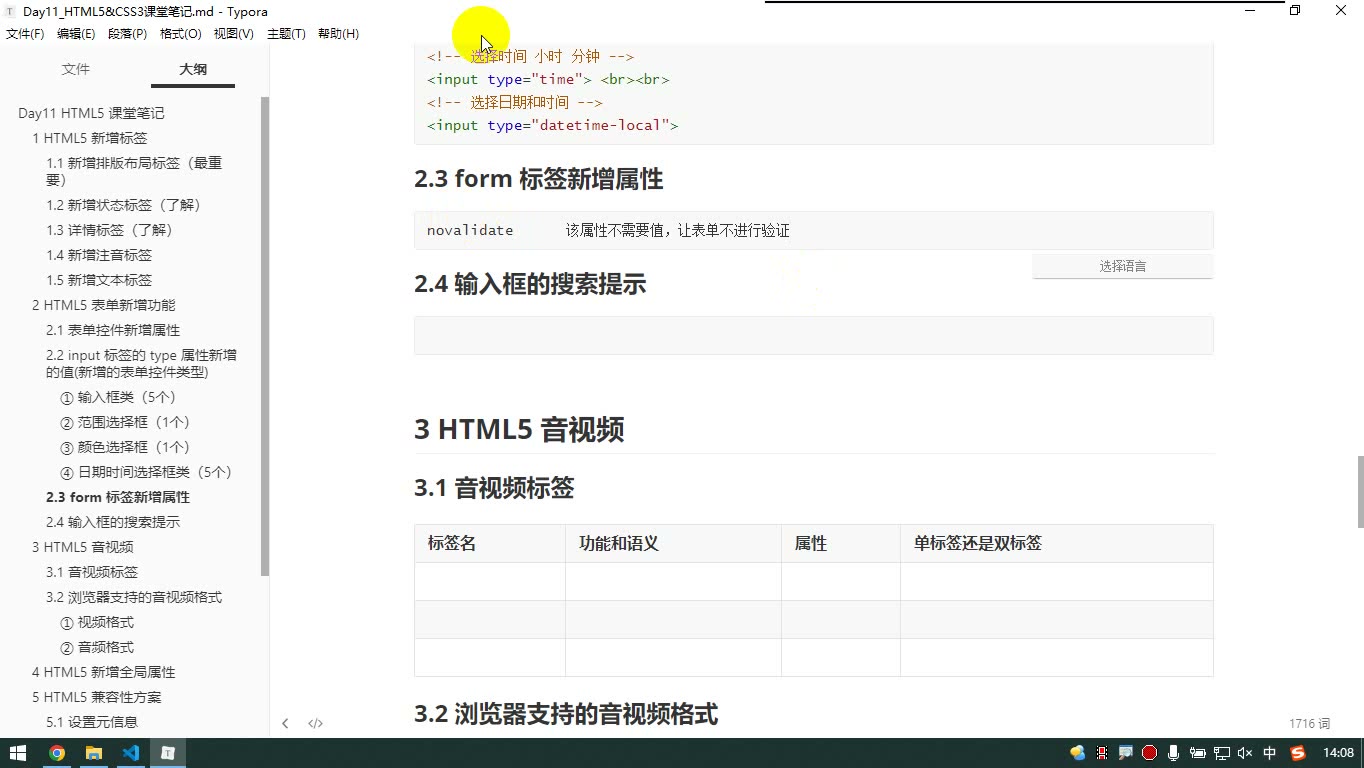Show word count details 1716 词
The width and height of the screenshot is (1364, 768).
pos(1309,723)
